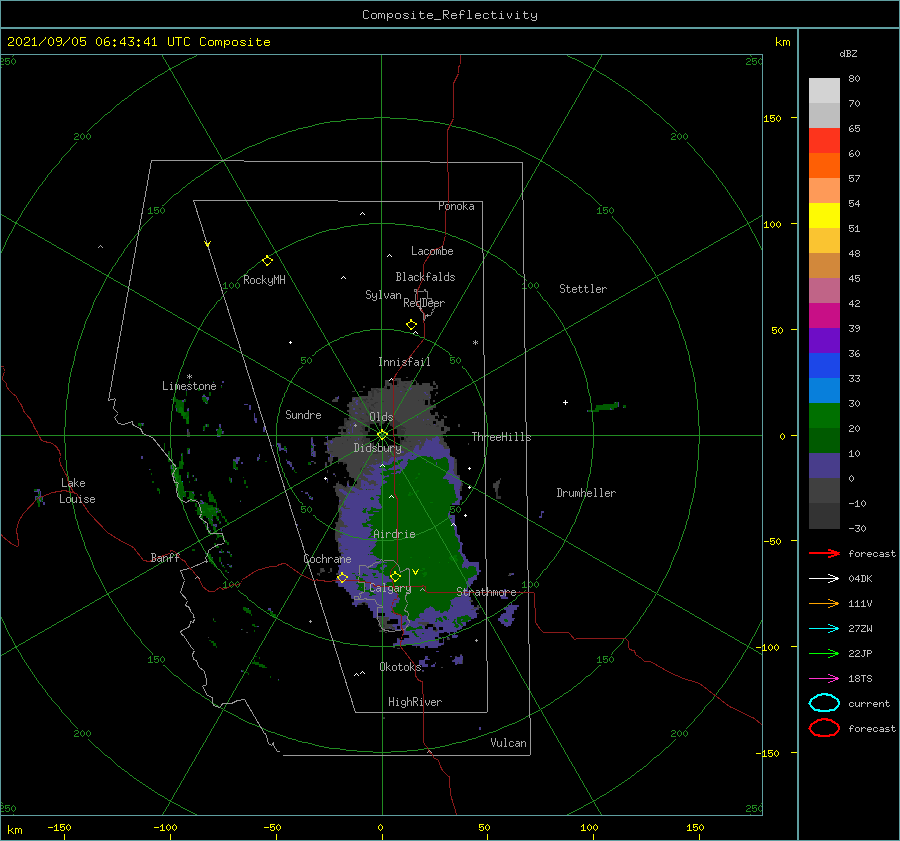Click the yellow diamond marker beside RockyMH
900x841 pixels.
click(267, 261)
